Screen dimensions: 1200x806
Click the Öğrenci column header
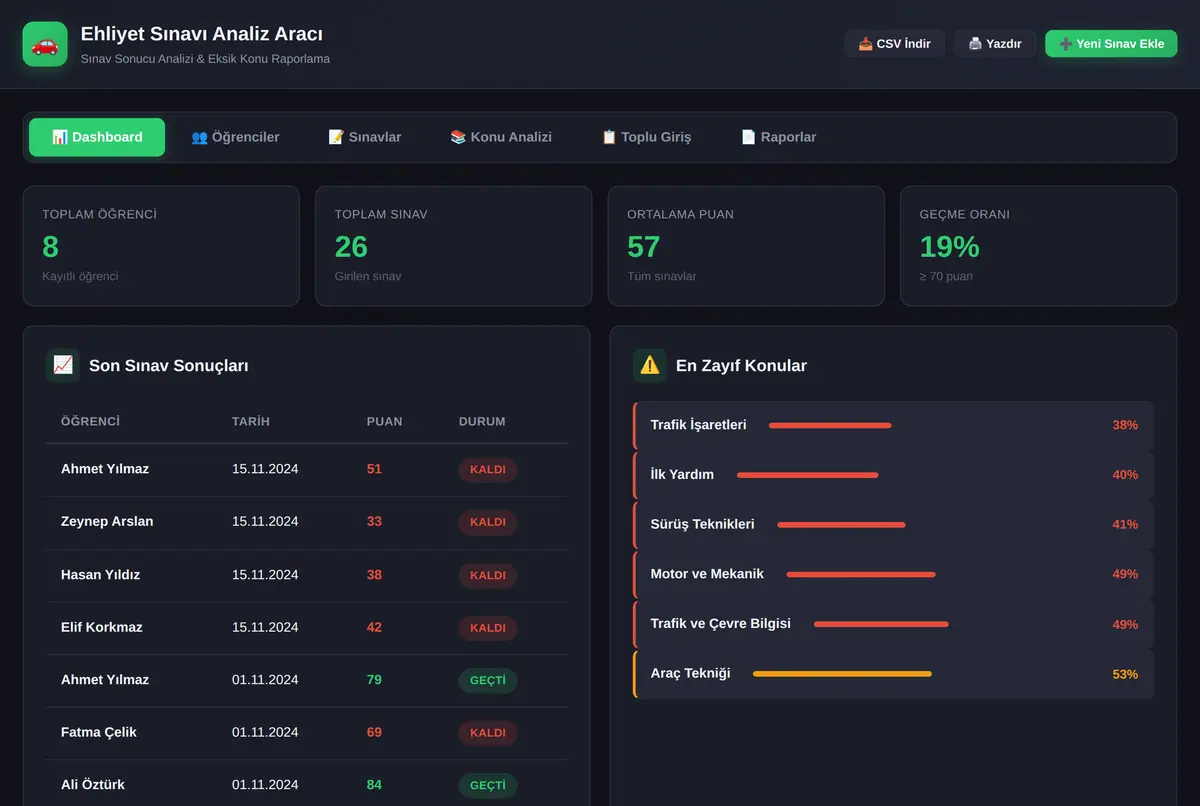click(x=90, y=422)
